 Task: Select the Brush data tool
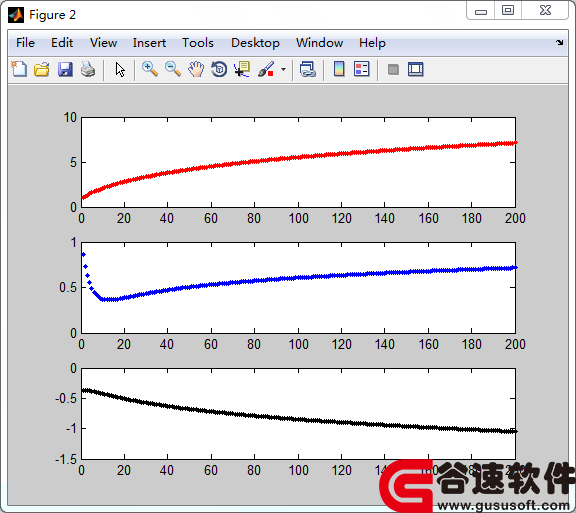click(x=266, y=69)
